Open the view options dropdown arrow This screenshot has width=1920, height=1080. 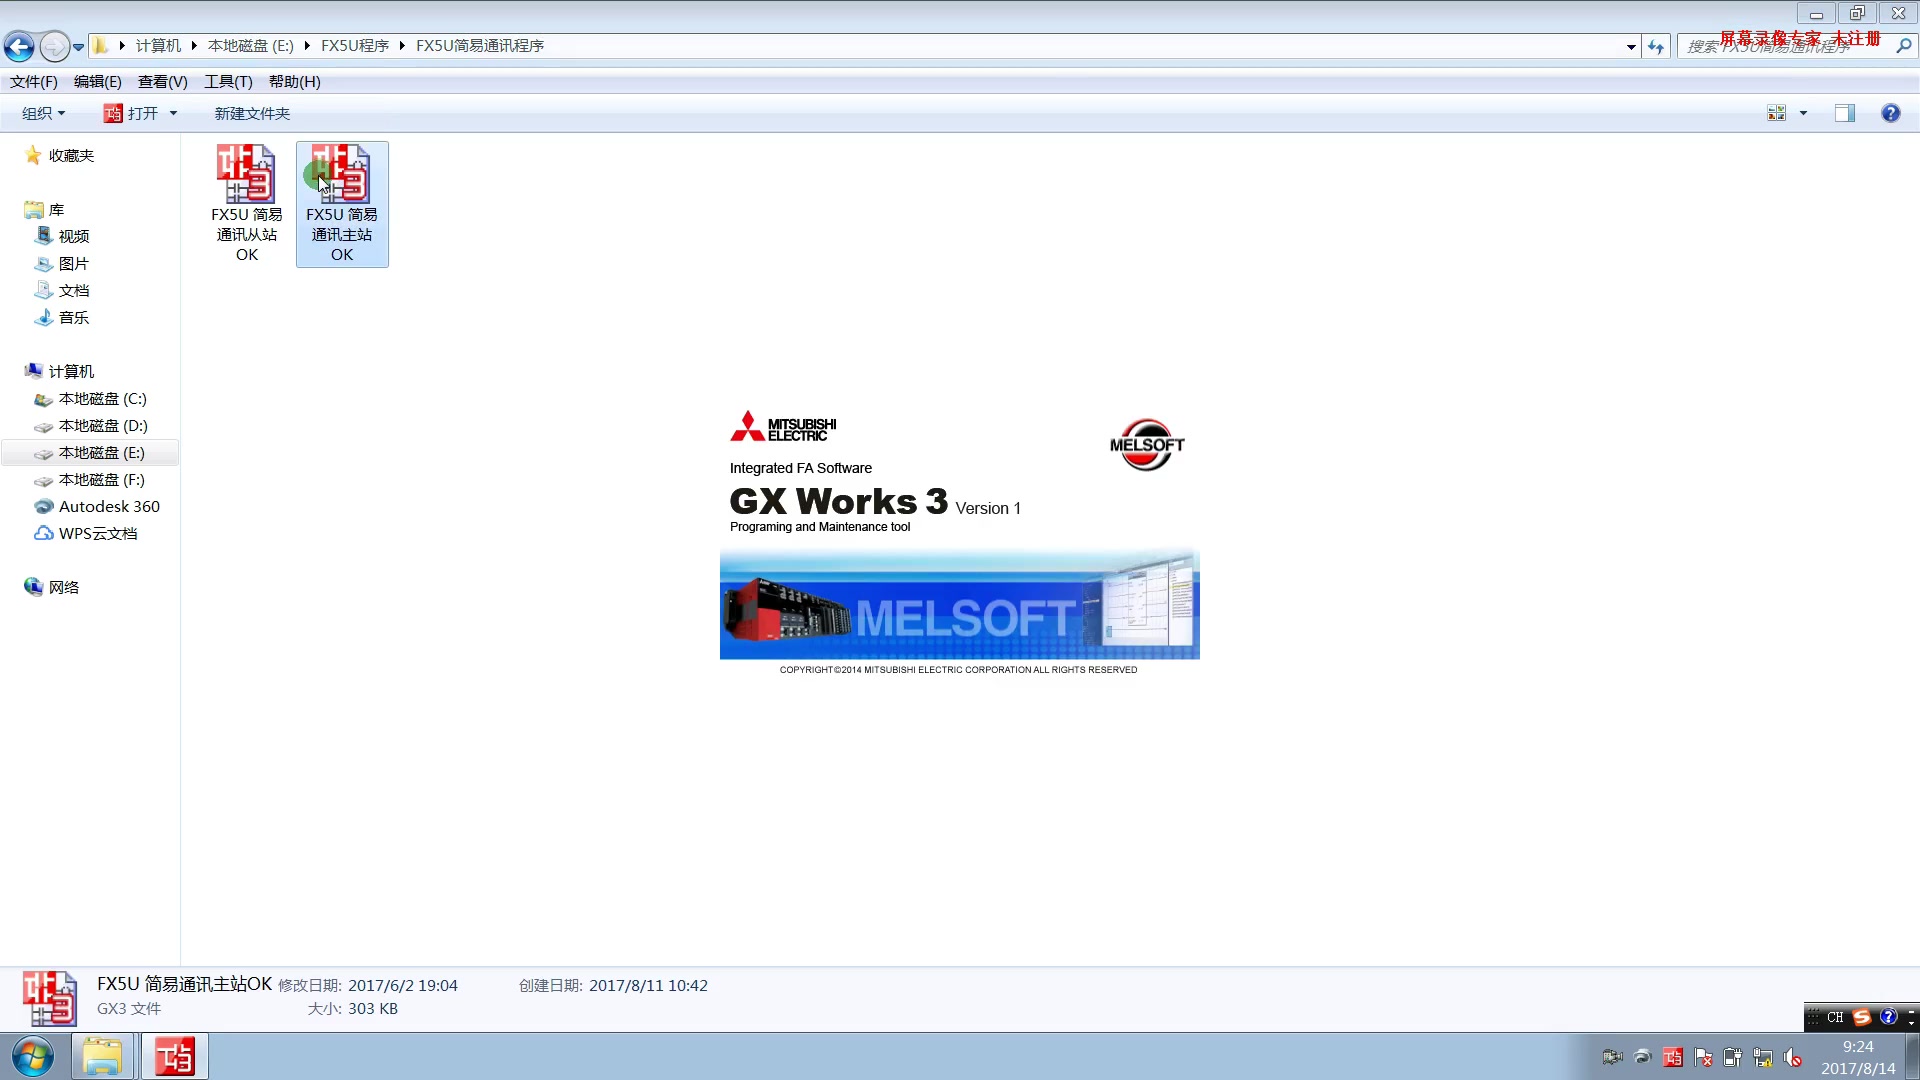1803,113
